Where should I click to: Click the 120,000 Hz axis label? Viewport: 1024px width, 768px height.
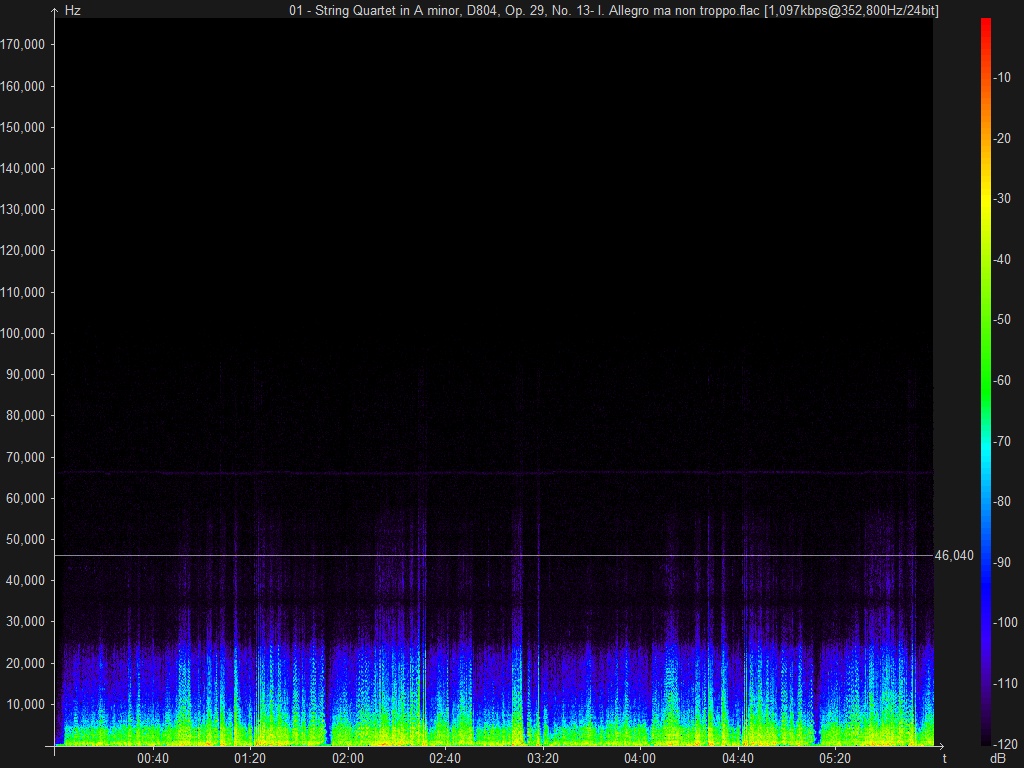point(23,251)
